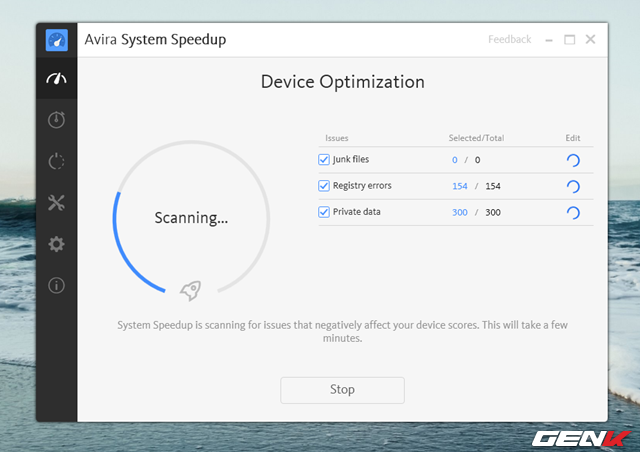Click the edit spinner for Private data
Screen dimensions: 640x452
573,212
